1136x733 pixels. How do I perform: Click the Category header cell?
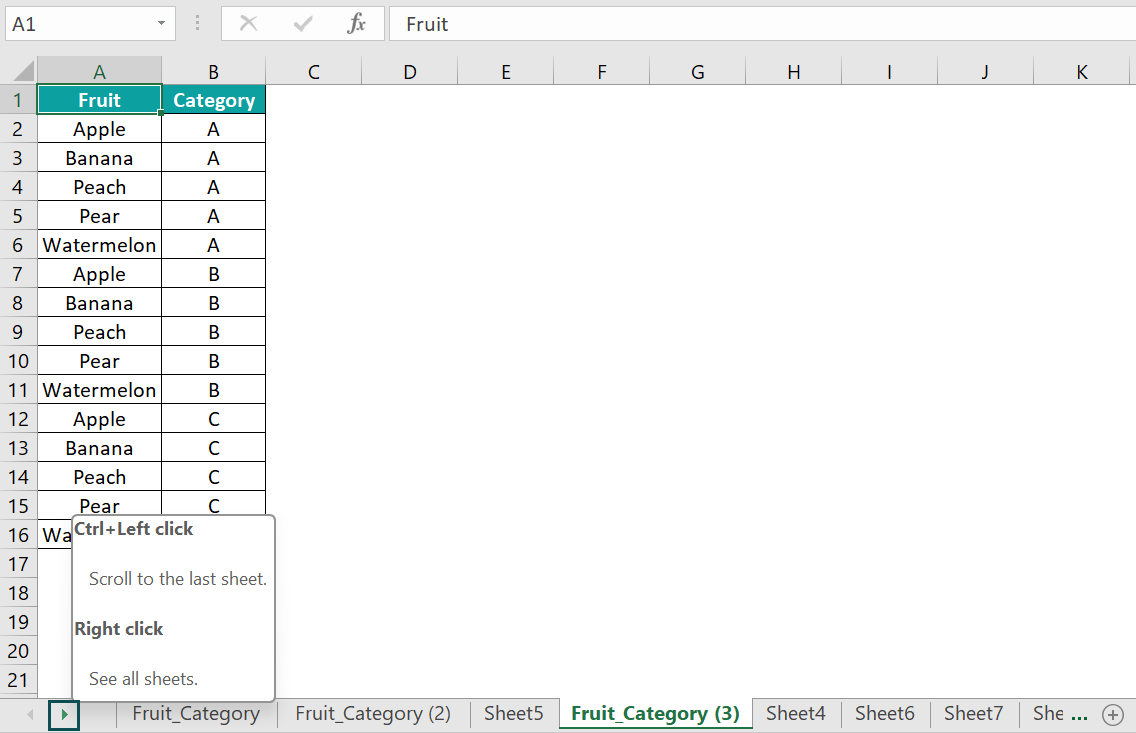(x=213, y=100)
